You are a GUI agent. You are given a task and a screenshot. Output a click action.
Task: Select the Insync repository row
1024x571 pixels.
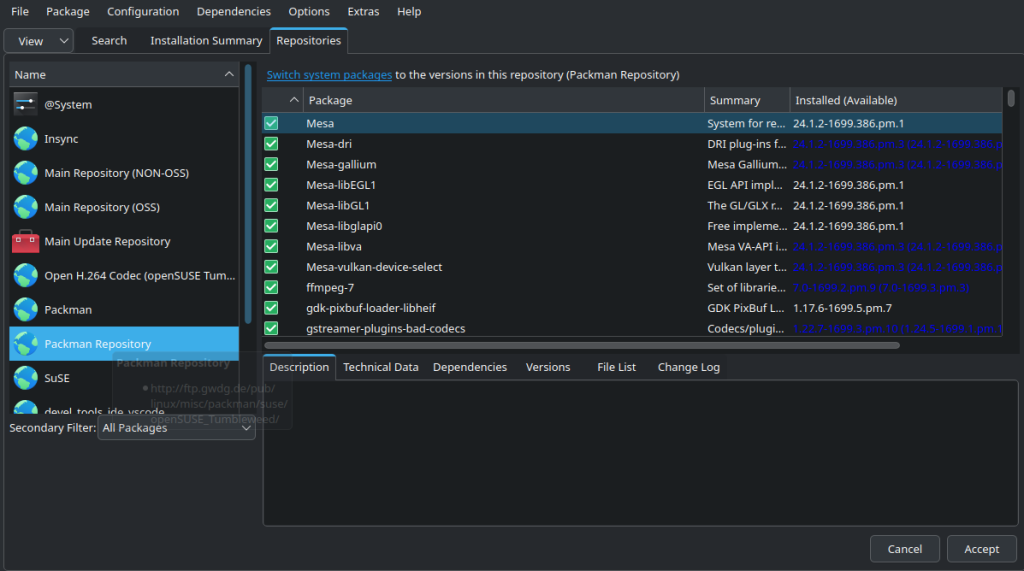pyautogui.click(x=124, y=139)
